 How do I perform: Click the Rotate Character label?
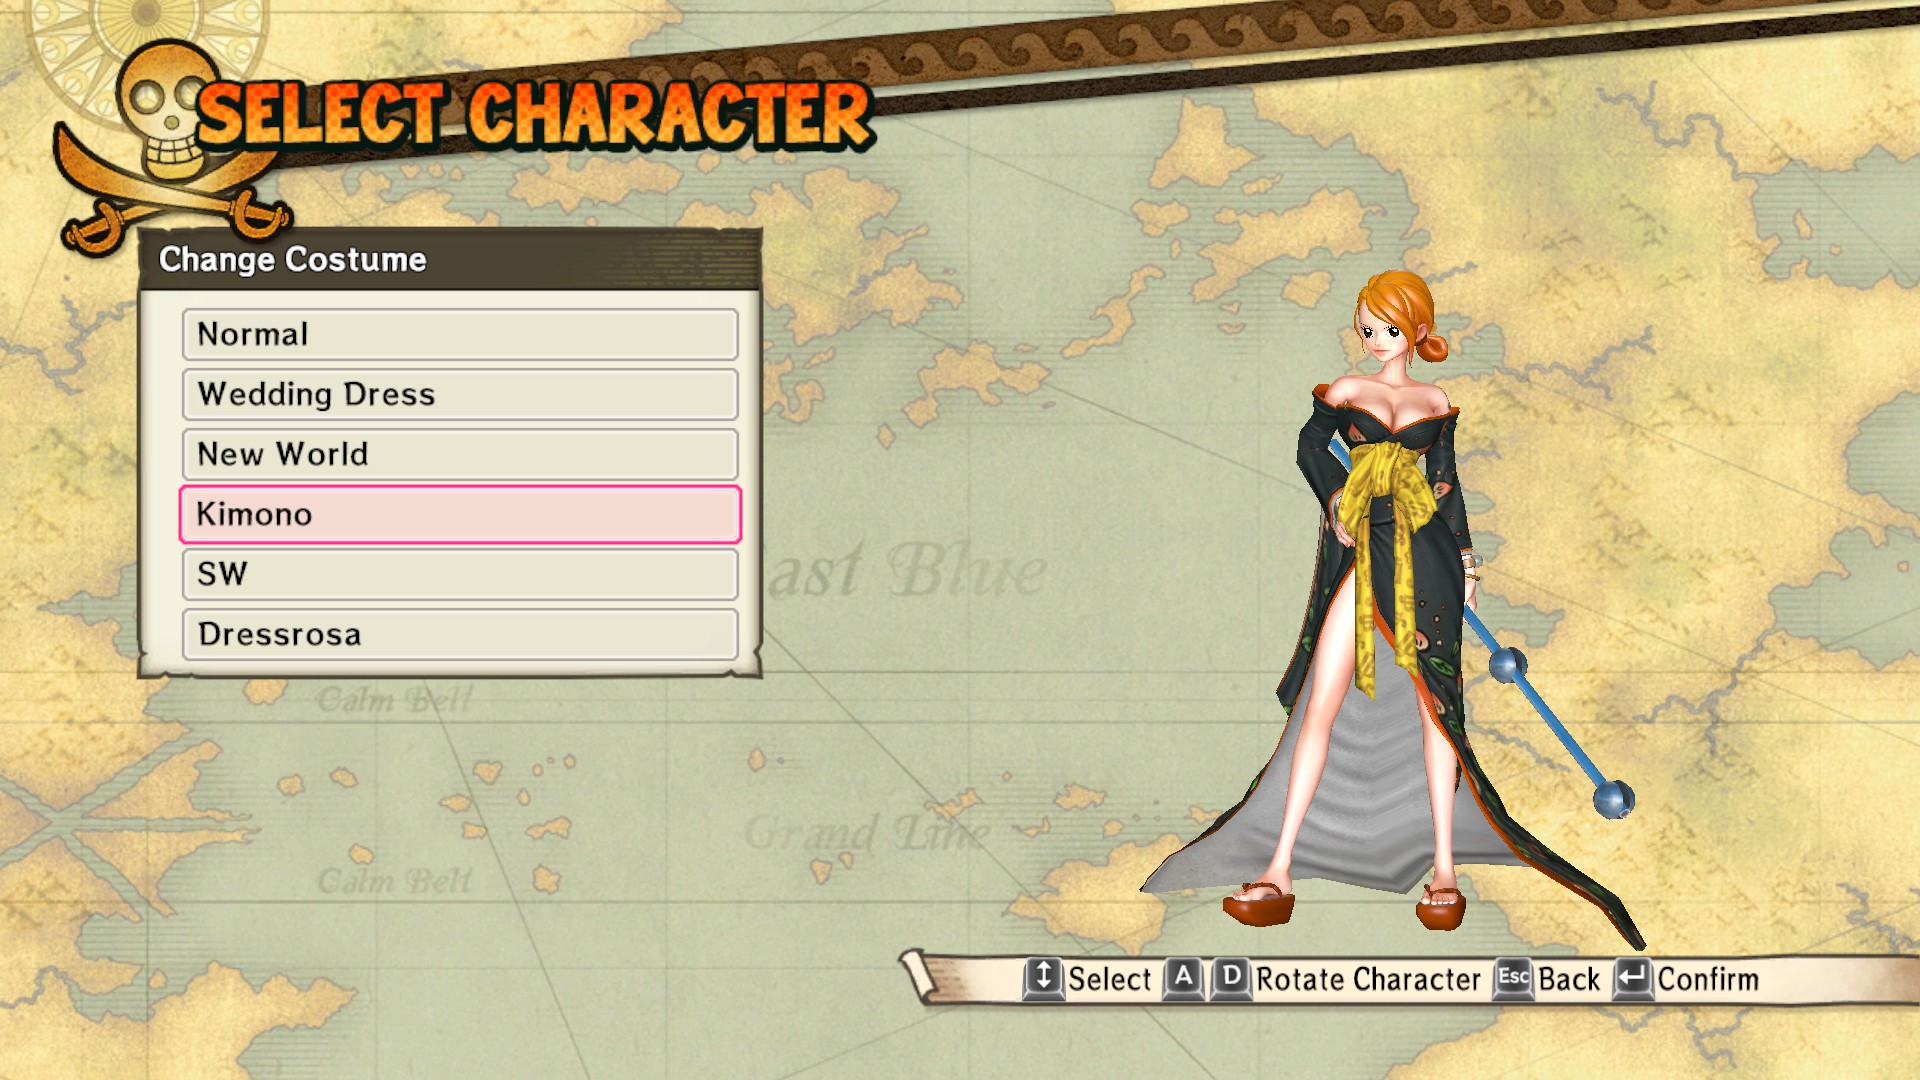pyautogui.click(x=1368, y=980)
